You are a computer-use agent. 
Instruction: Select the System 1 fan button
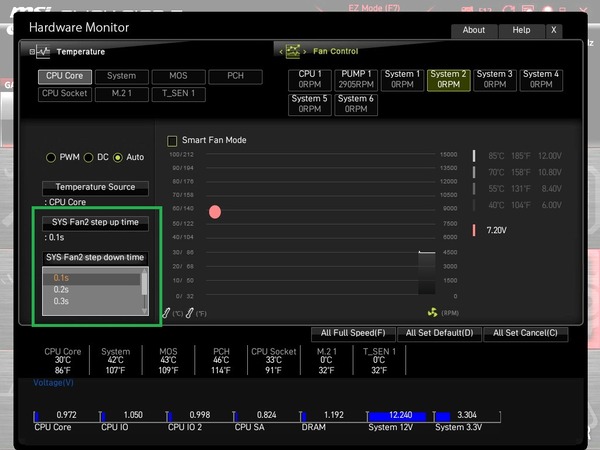click(x=403, y=80)
